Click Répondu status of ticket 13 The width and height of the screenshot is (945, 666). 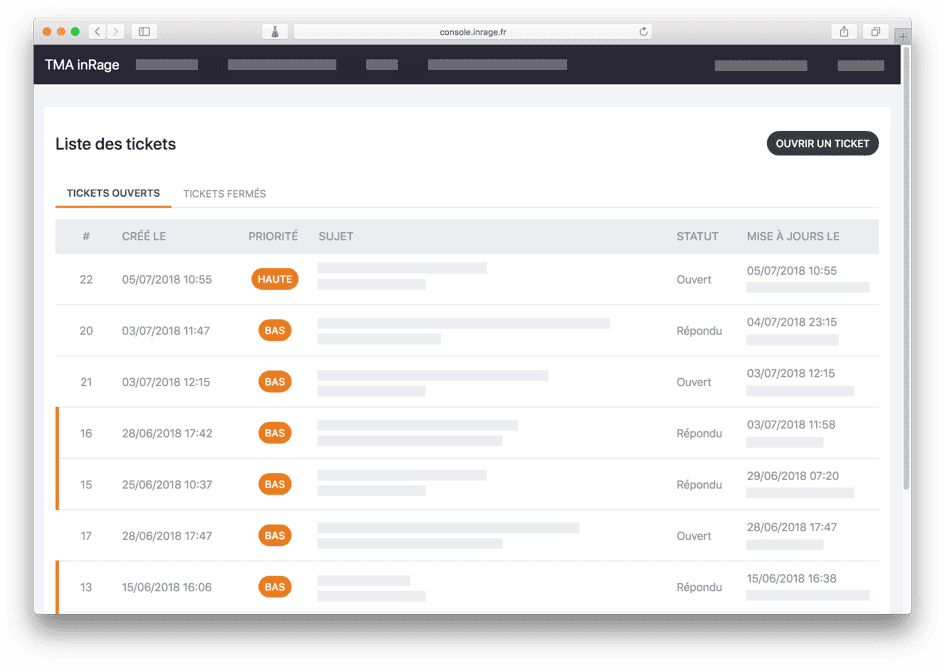point(699,586)
